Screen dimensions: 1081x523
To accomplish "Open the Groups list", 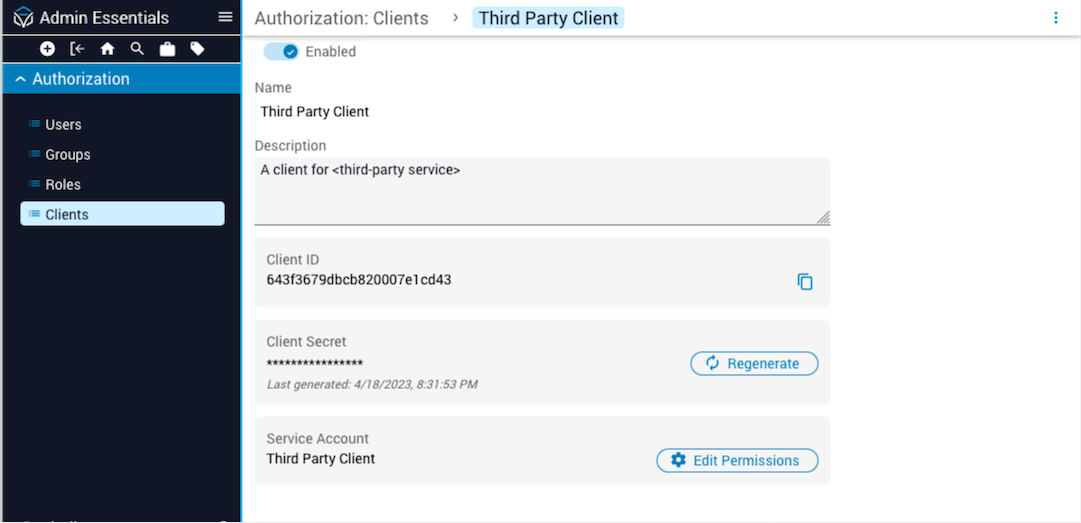I will point(68,155).
